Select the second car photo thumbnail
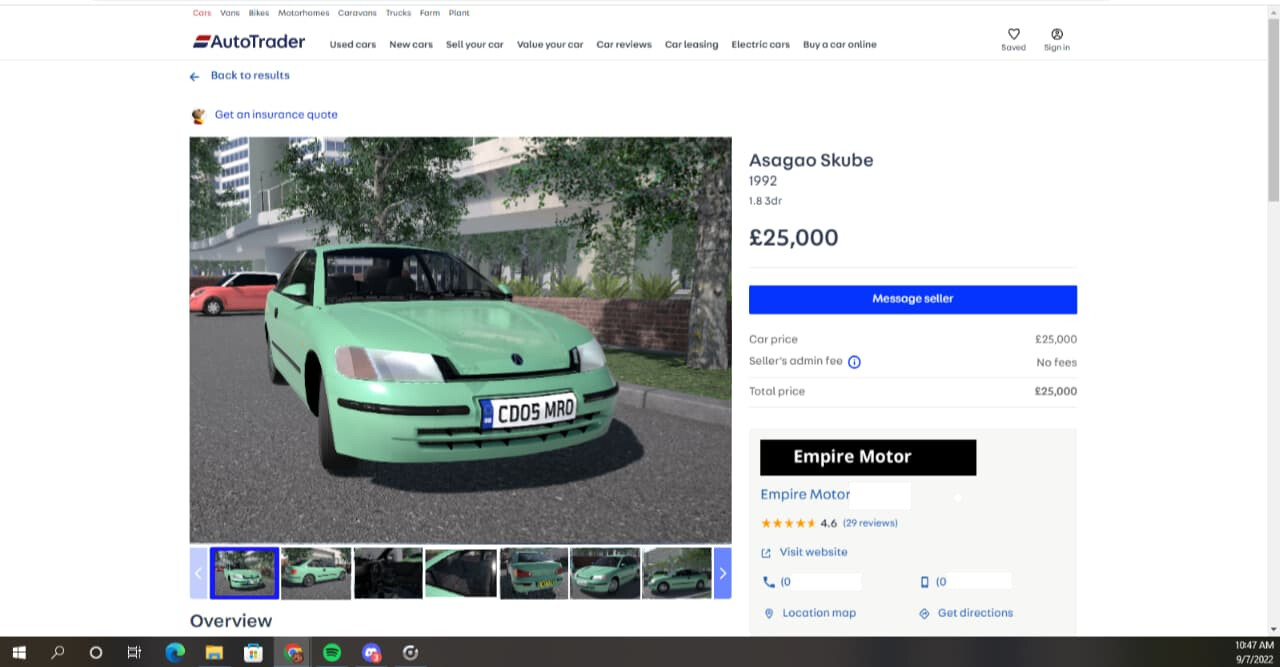This screenshot has height=667, width=1280. [x=316, y=573]
